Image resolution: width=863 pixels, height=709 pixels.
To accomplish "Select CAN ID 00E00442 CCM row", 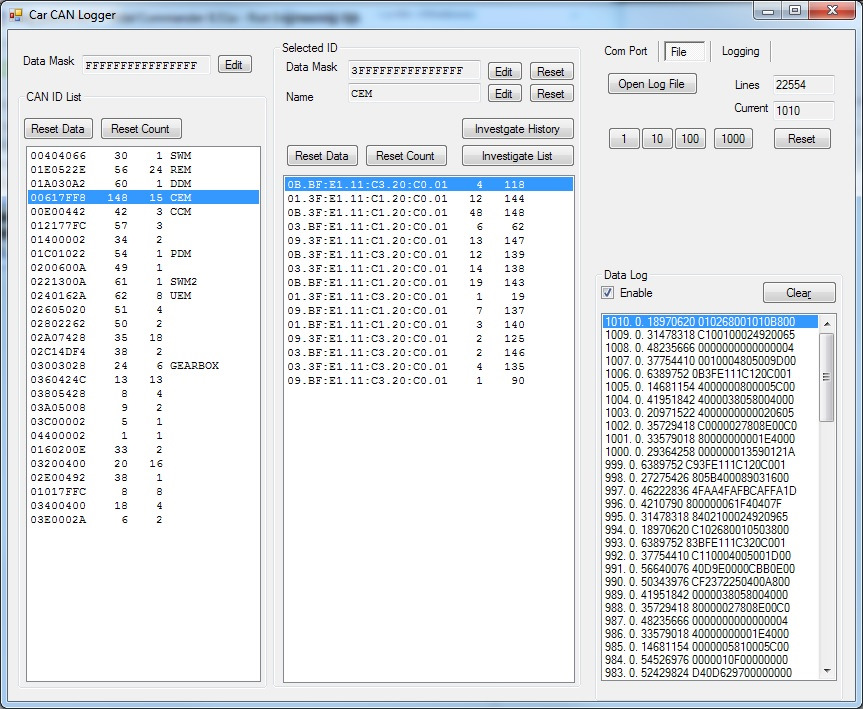I will pyautogui.click(x=143, y=212).
